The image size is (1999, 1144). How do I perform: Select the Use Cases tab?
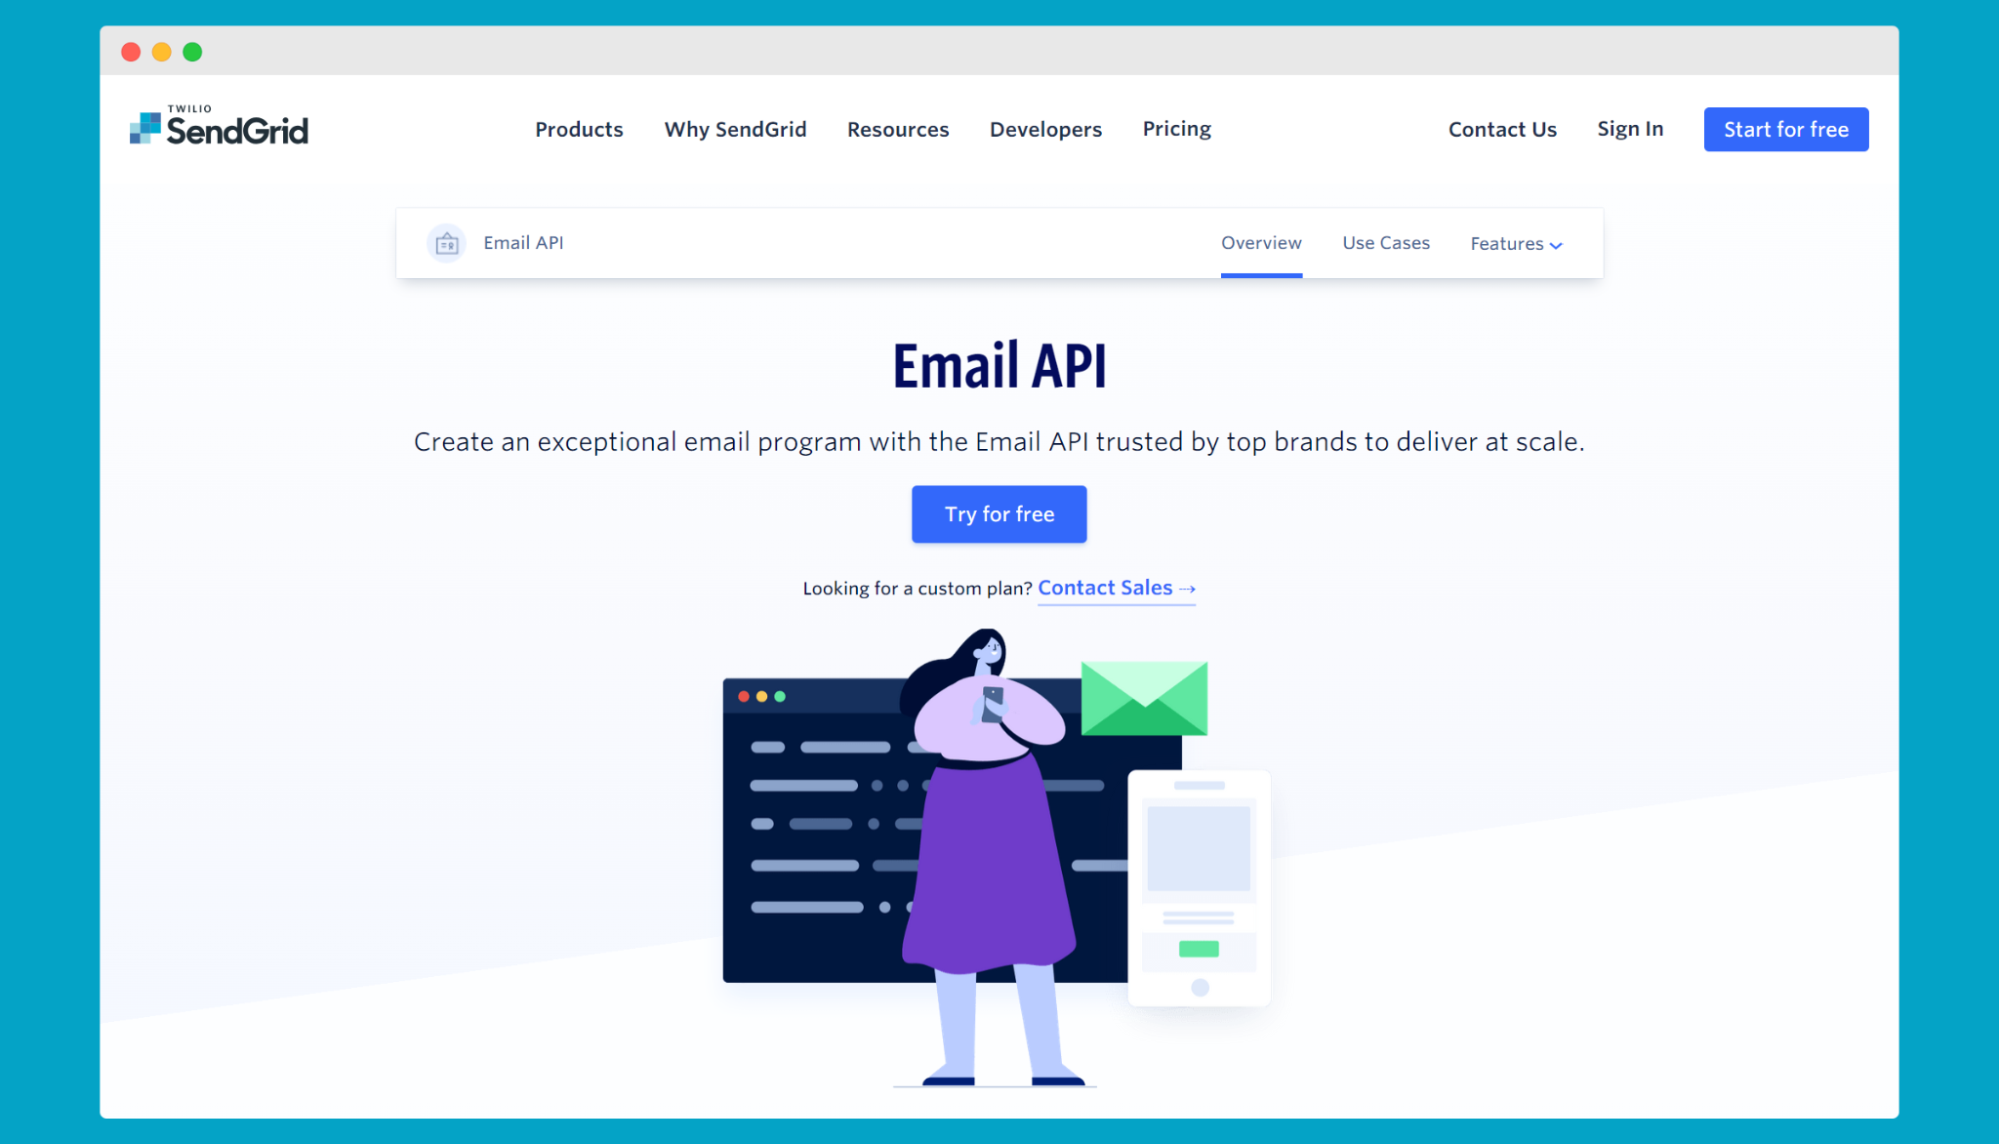click(1385, 243)
